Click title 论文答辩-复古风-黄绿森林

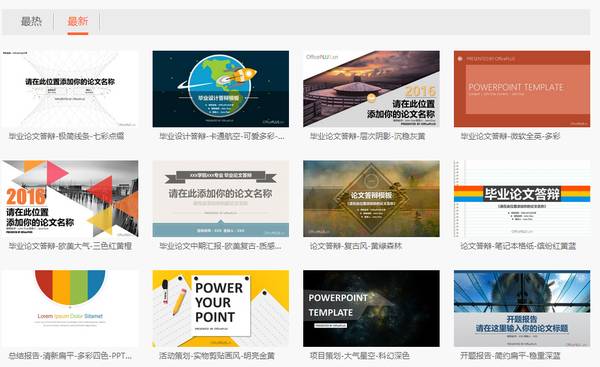(356, 246)
